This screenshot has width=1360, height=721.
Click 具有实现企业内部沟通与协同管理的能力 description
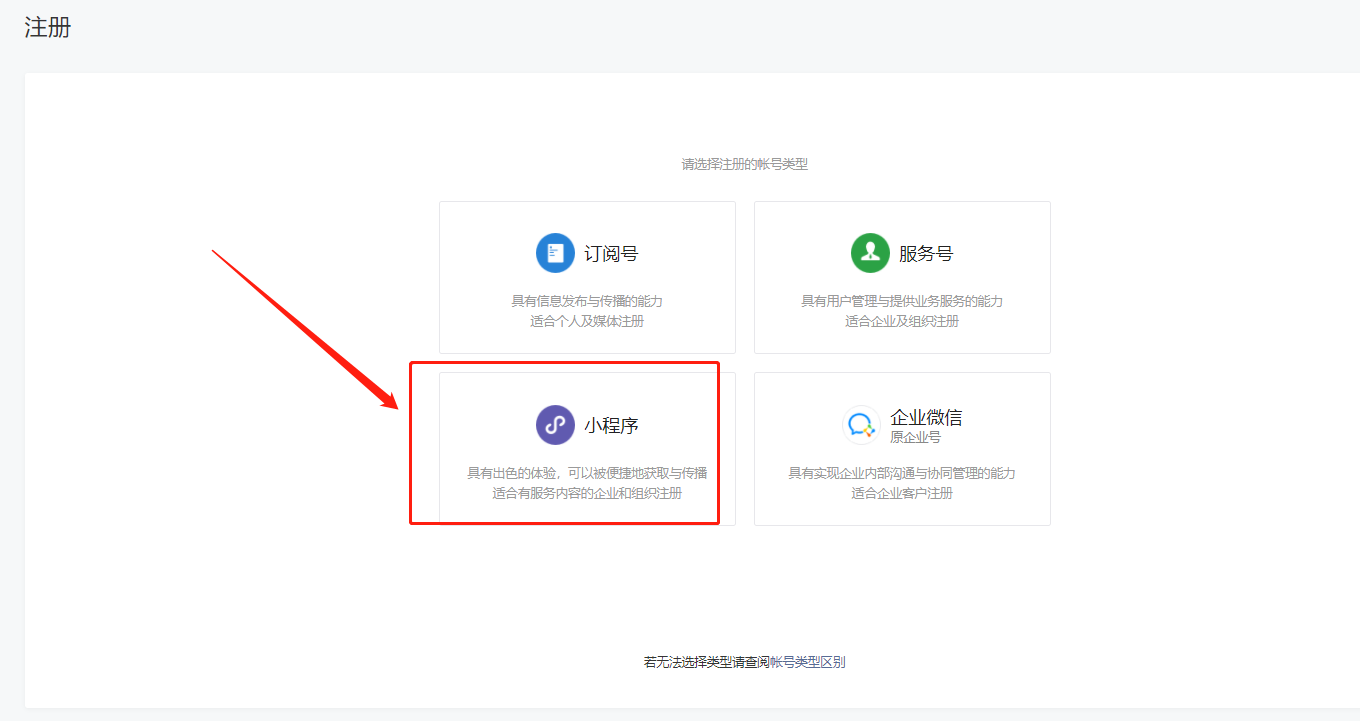[902, 473]
